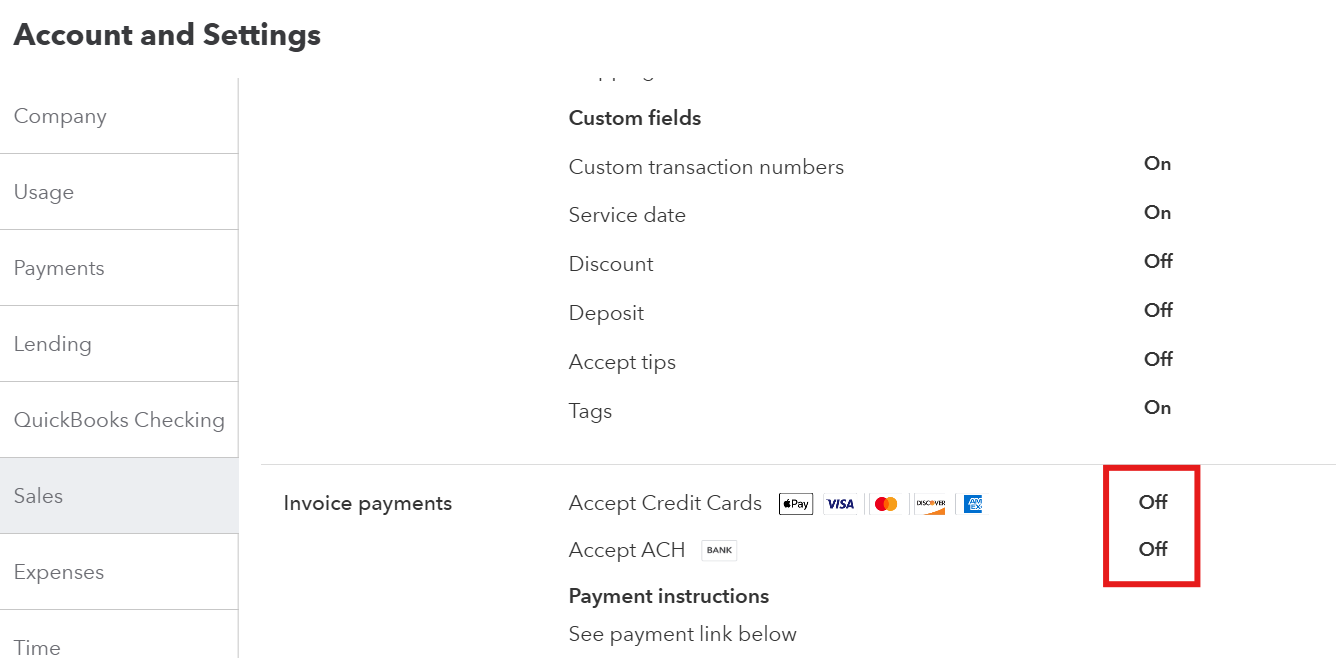1336x658 pixels.
Task: Turn off the Tags setting
Action: 1157,407
